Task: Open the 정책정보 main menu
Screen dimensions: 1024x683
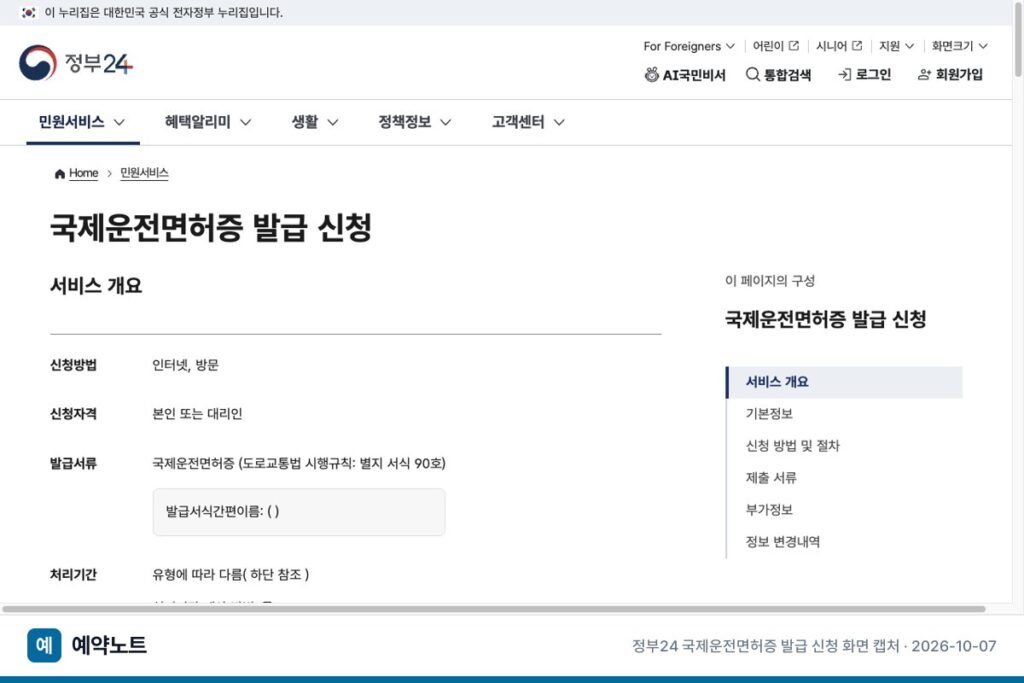Action: (x=404, y=122)
